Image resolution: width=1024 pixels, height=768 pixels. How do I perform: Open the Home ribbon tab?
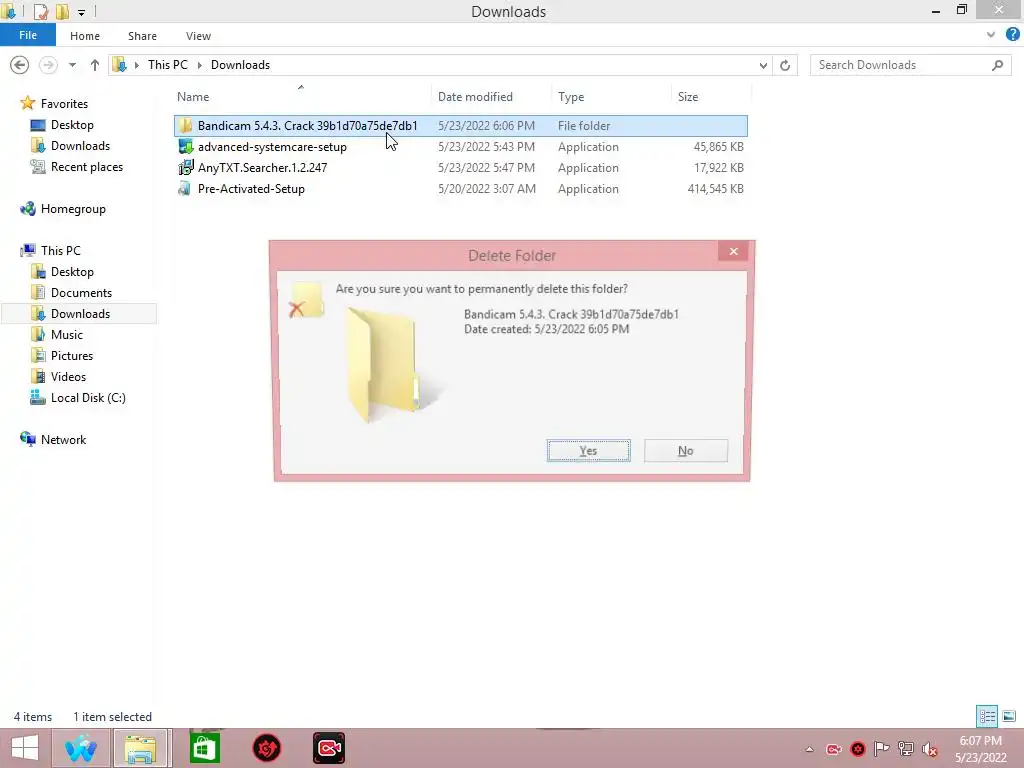(x=85, y=36)
